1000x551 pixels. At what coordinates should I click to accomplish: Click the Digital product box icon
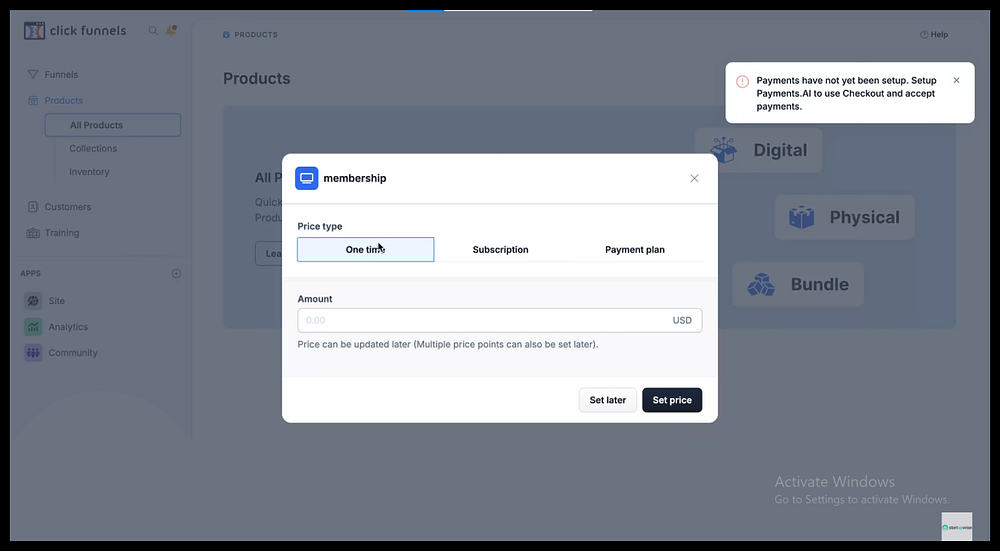[x=724, y=151]
